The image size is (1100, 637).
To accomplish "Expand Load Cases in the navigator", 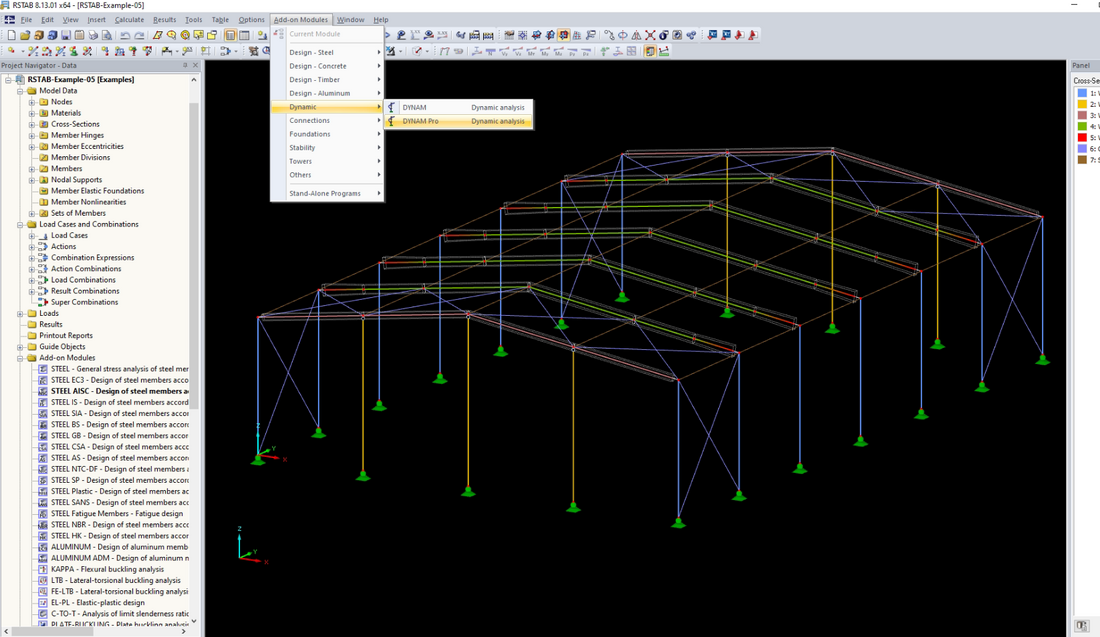I will 32,236.
